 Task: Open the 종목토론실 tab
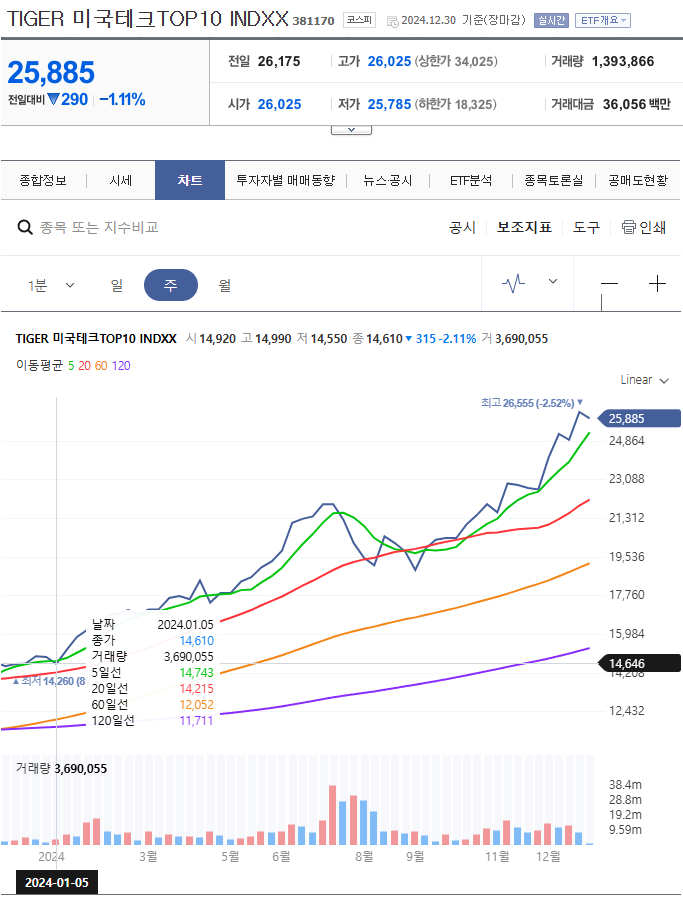click(x=554, y=181)
